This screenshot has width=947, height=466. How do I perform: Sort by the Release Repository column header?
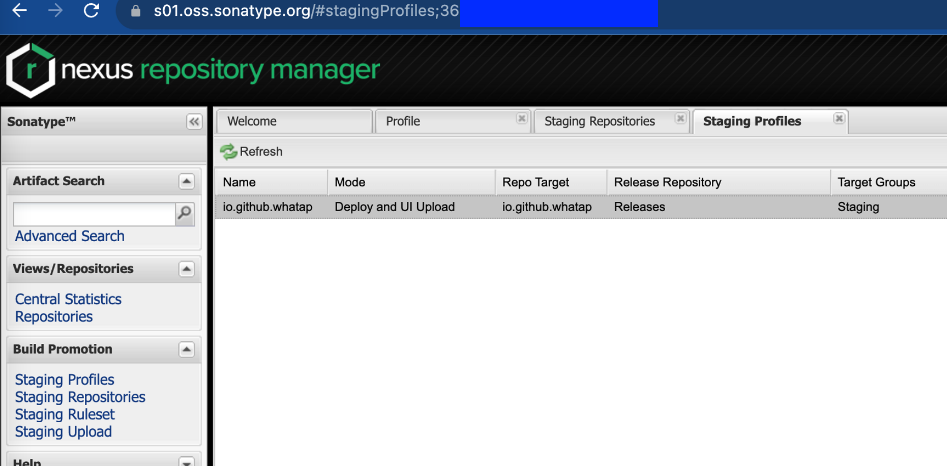pos(719,182)
